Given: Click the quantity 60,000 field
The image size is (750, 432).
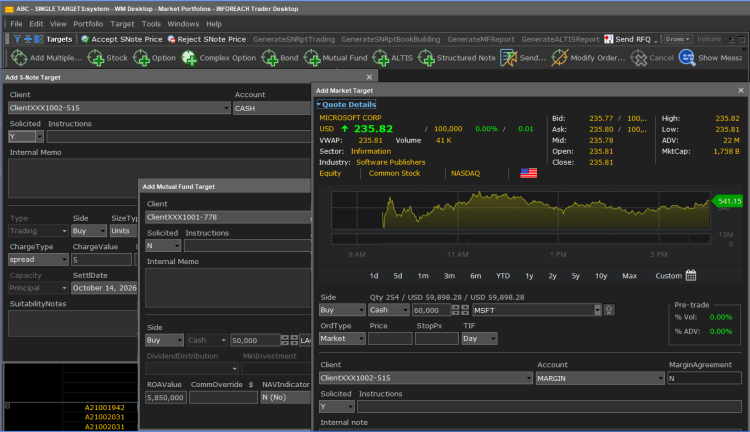Looking at the screenshot, I should (431, 310).
